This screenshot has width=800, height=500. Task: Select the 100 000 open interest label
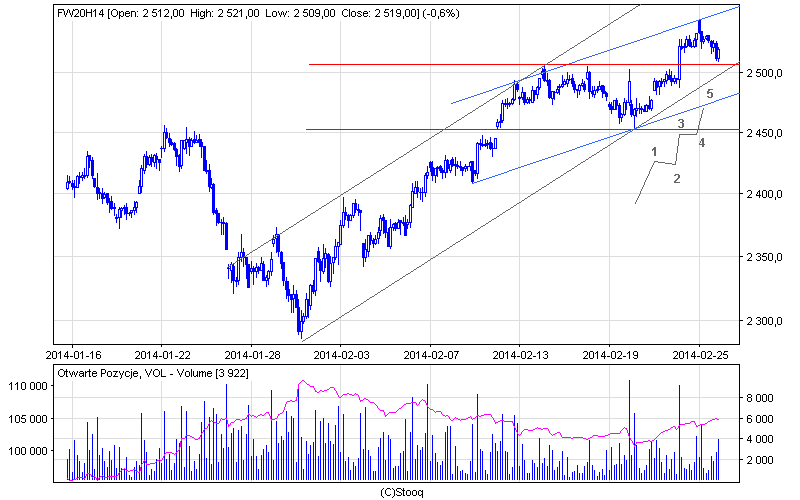click(x=28, y=451)
